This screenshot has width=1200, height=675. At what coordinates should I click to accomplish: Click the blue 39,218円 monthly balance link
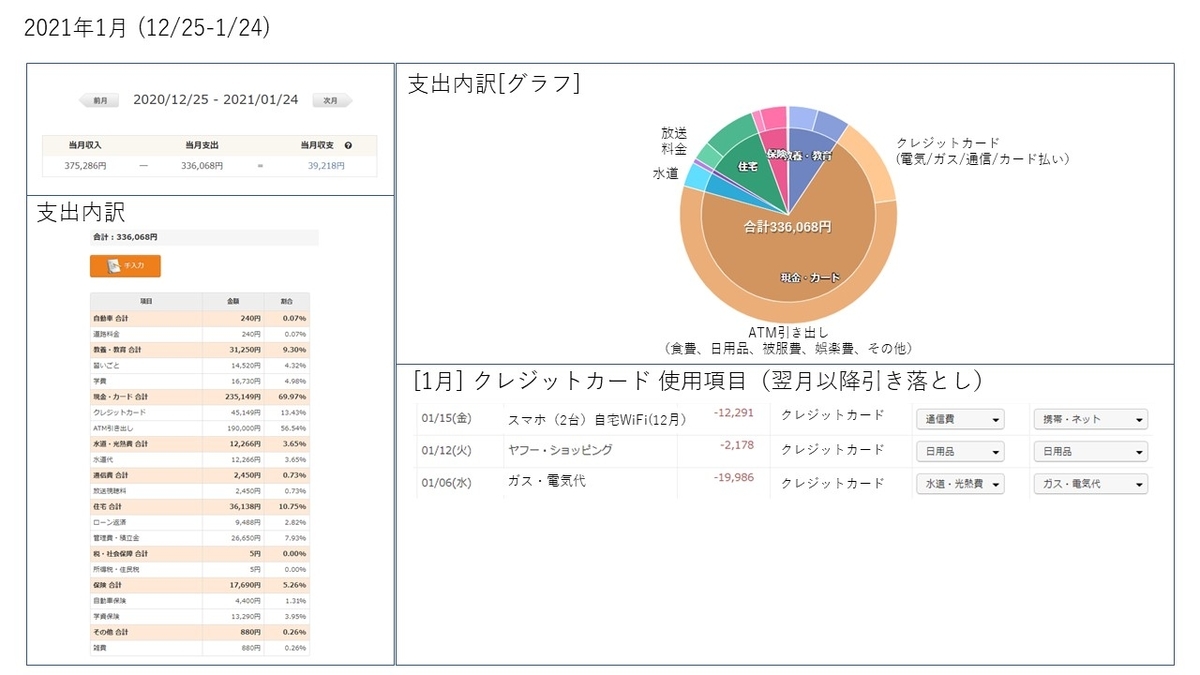(x=326, y=166)
